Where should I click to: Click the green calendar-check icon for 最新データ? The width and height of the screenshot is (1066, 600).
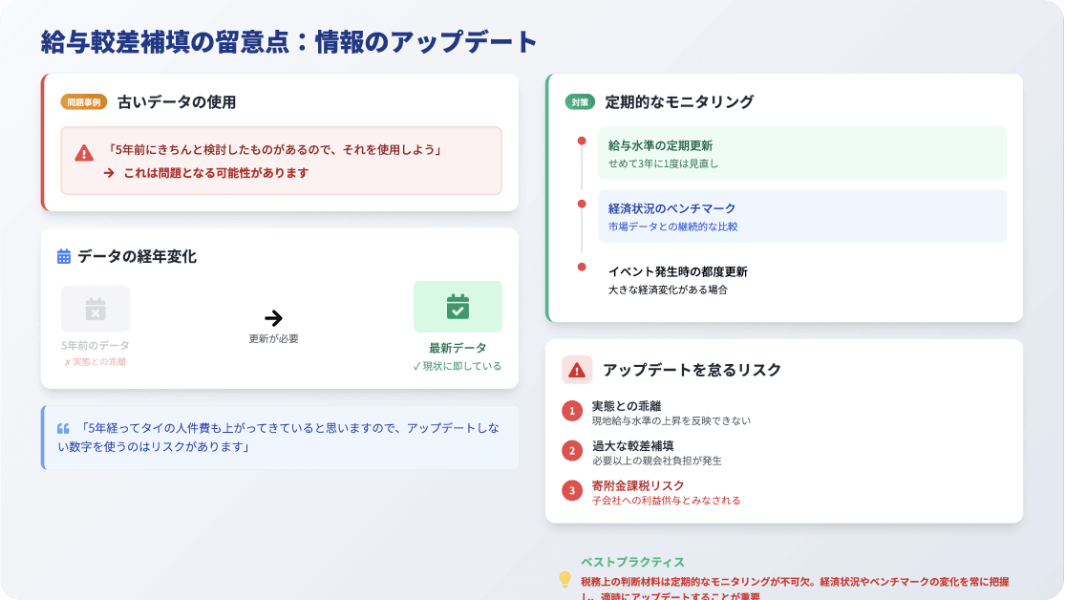pyautogui.click(x=458, y=306)
